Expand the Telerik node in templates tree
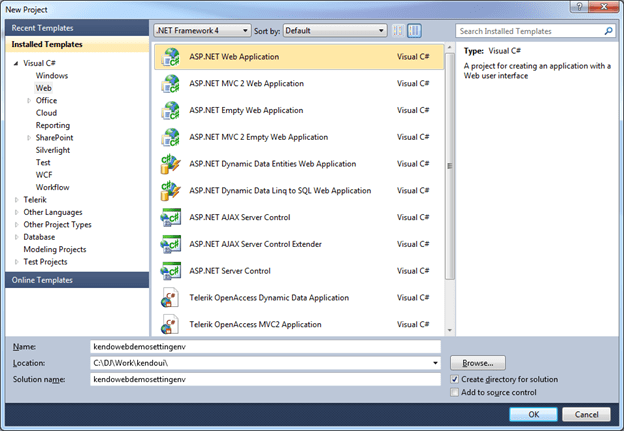 17,199
